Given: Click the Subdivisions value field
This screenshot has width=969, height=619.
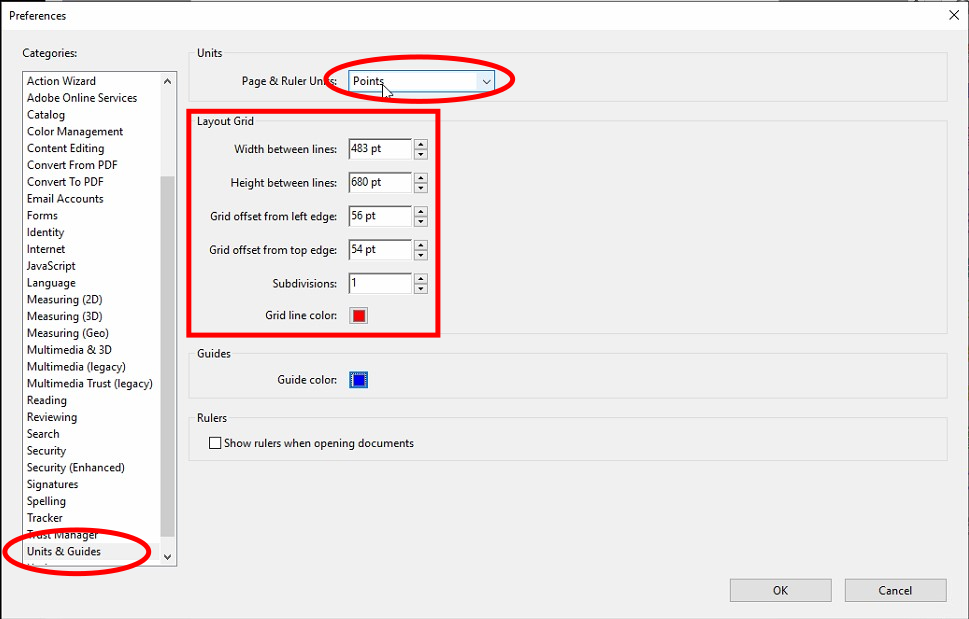Looking at the screenshot, I should click(x=379, y=283).
